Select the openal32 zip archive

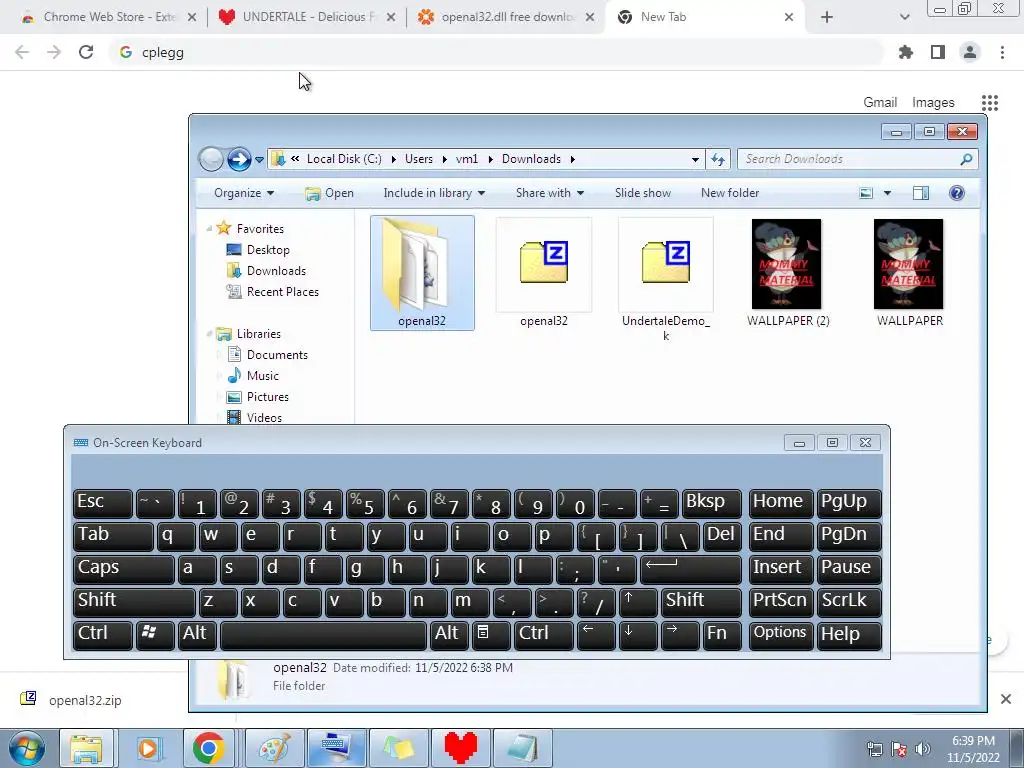point(544,273)
